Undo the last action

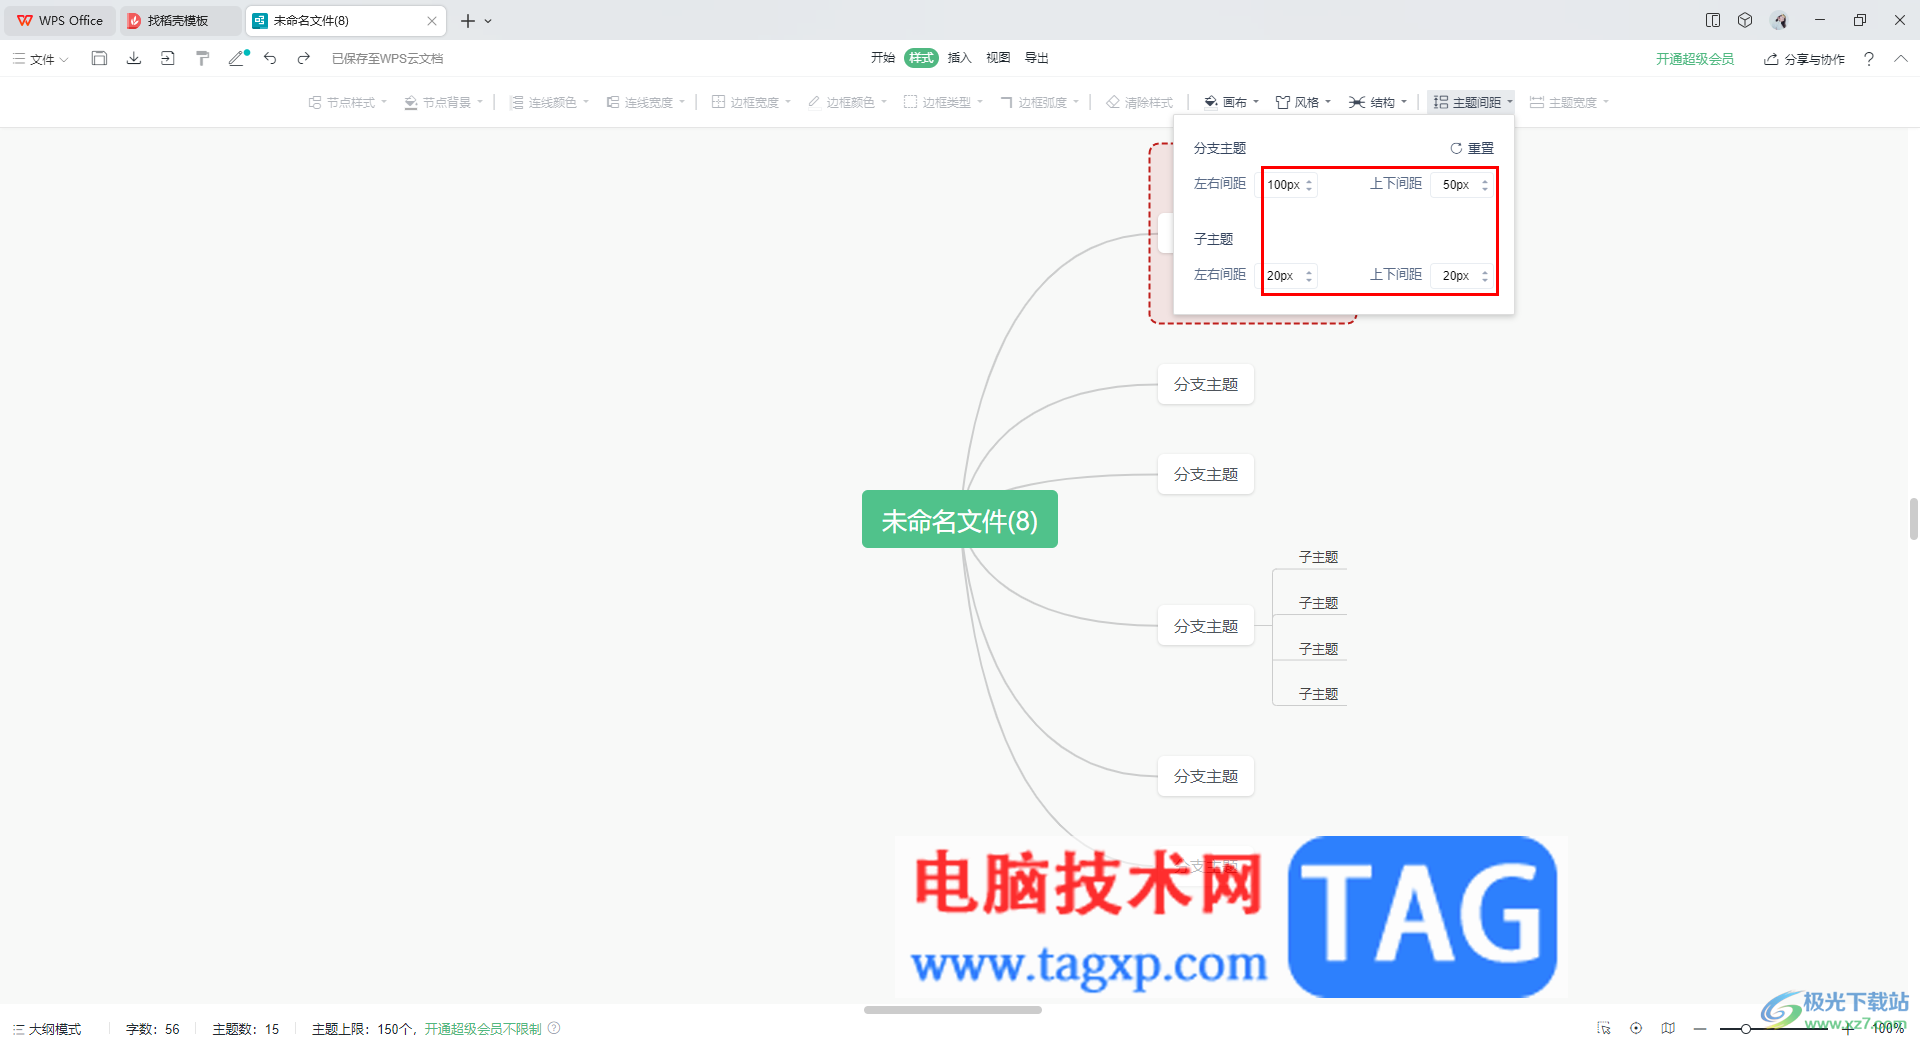tap(270, 59)
